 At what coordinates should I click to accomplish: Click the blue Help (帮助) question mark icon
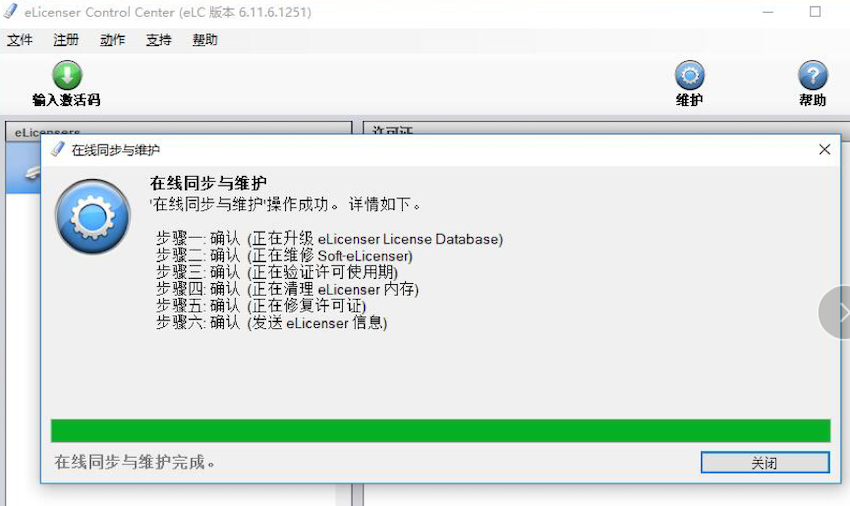(x=812, y=76)
